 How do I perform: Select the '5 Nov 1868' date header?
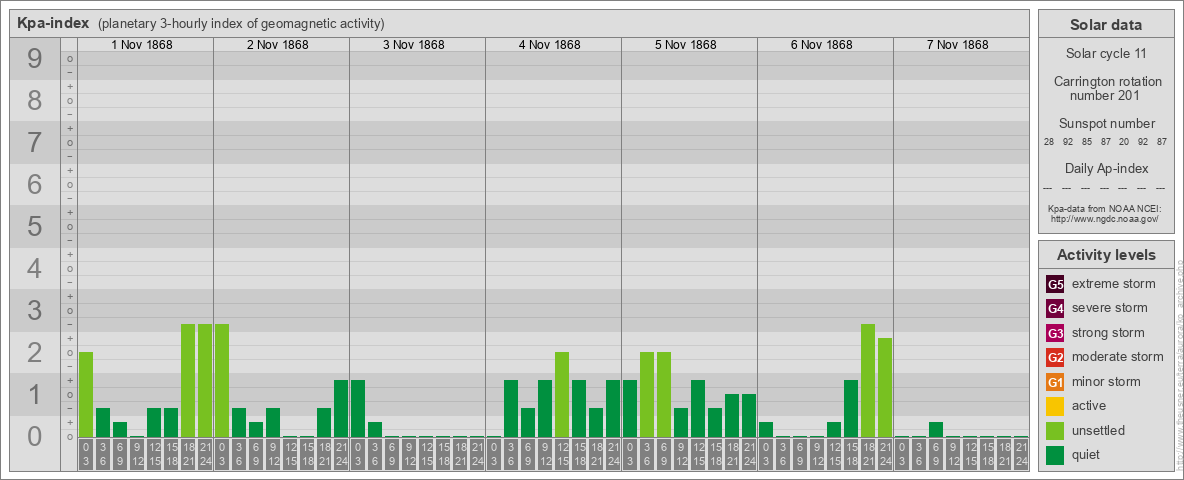(x=686, y=45)
